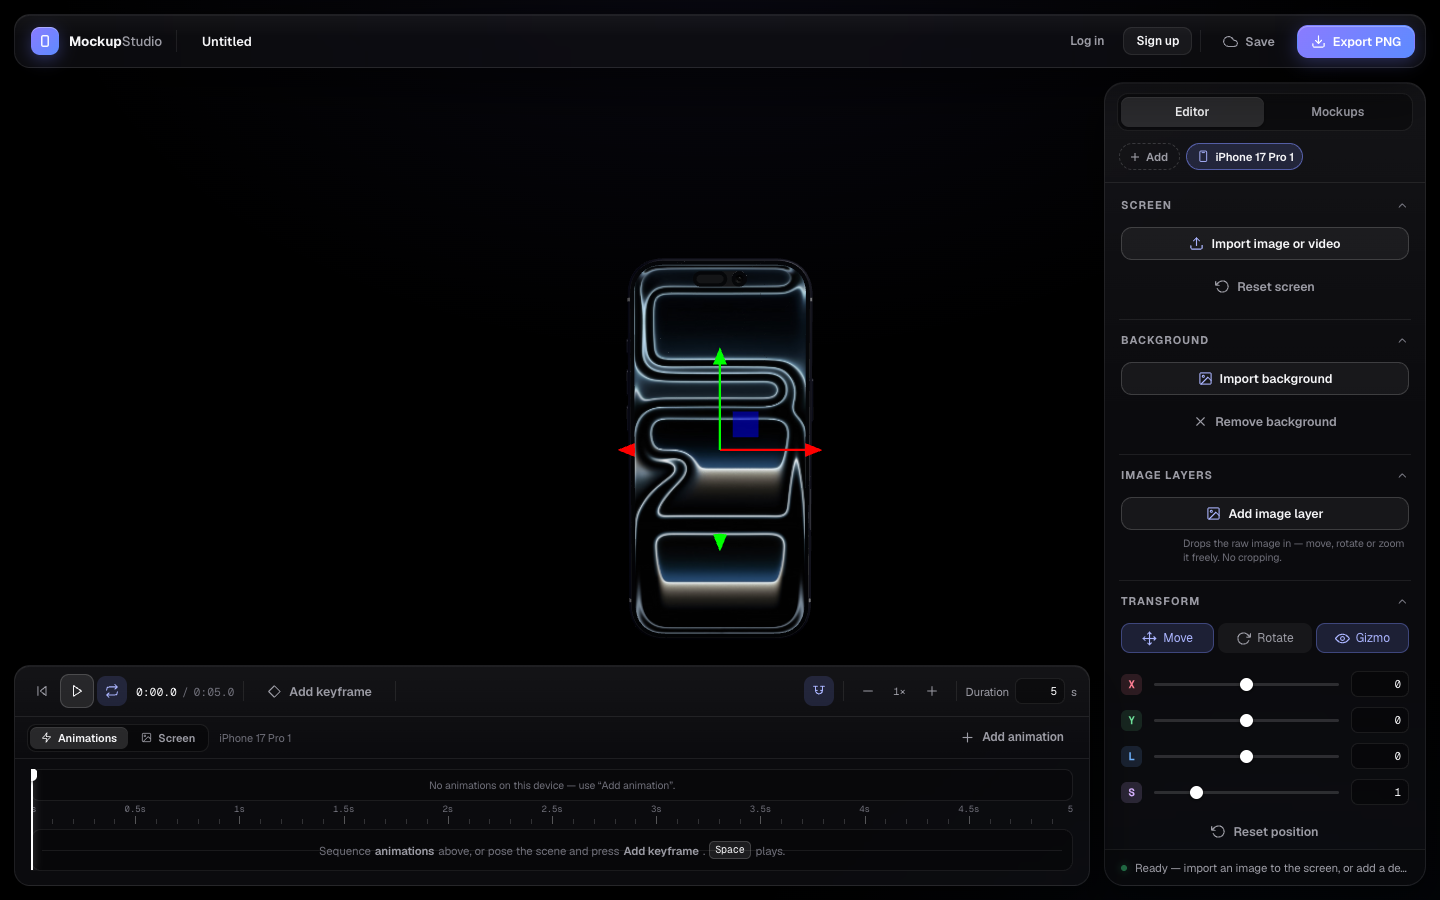Switch to the Screen tab in timeline

pos(168,738)
